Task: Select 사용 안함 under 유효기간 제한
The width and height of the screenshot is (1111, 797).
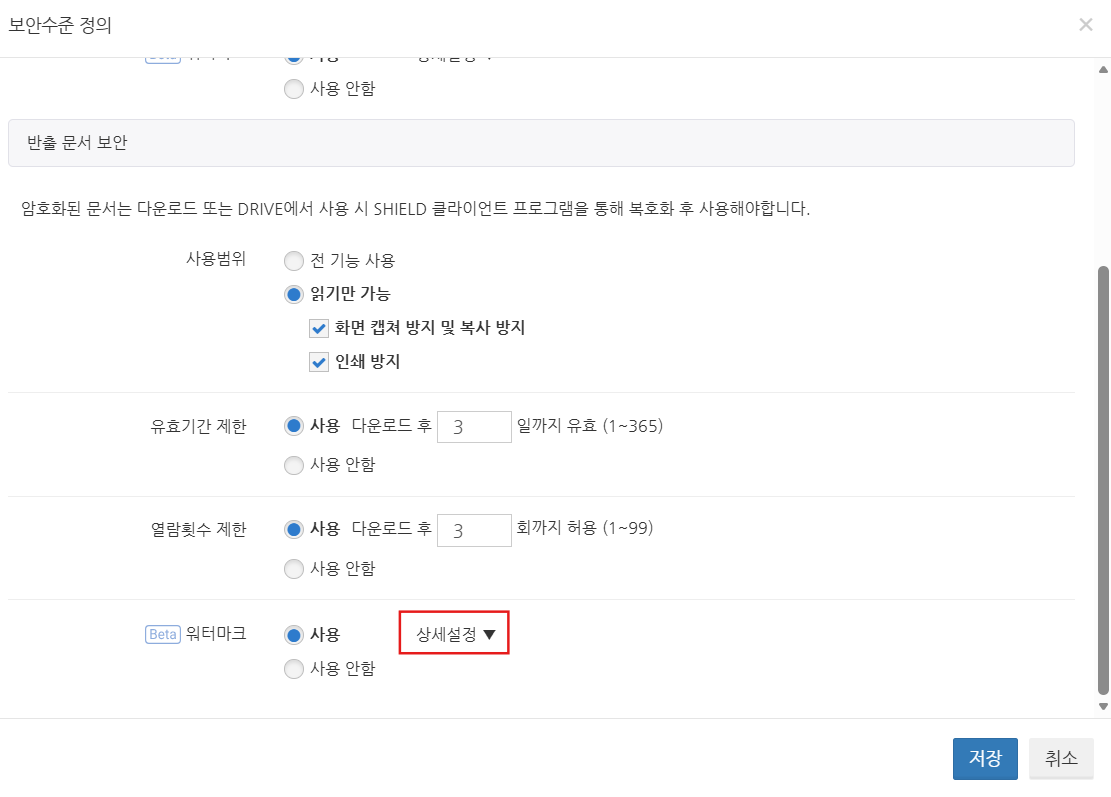Action: (x=294, y=465)
